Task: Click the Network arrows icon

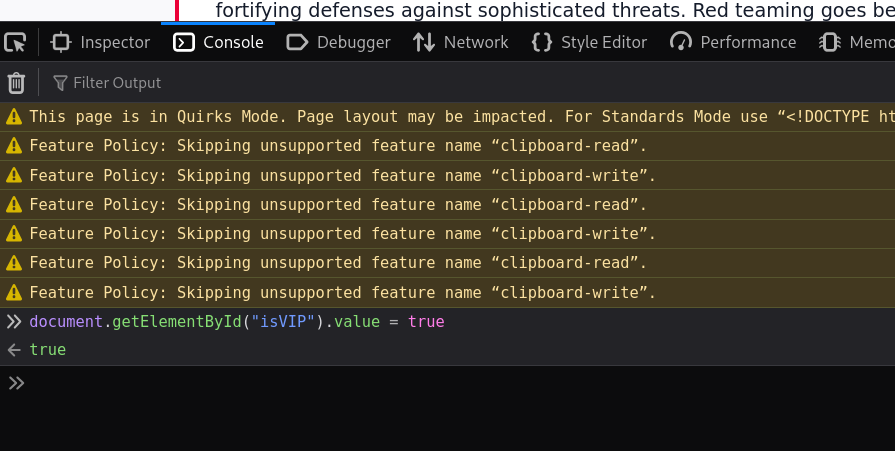Action: 424,42
